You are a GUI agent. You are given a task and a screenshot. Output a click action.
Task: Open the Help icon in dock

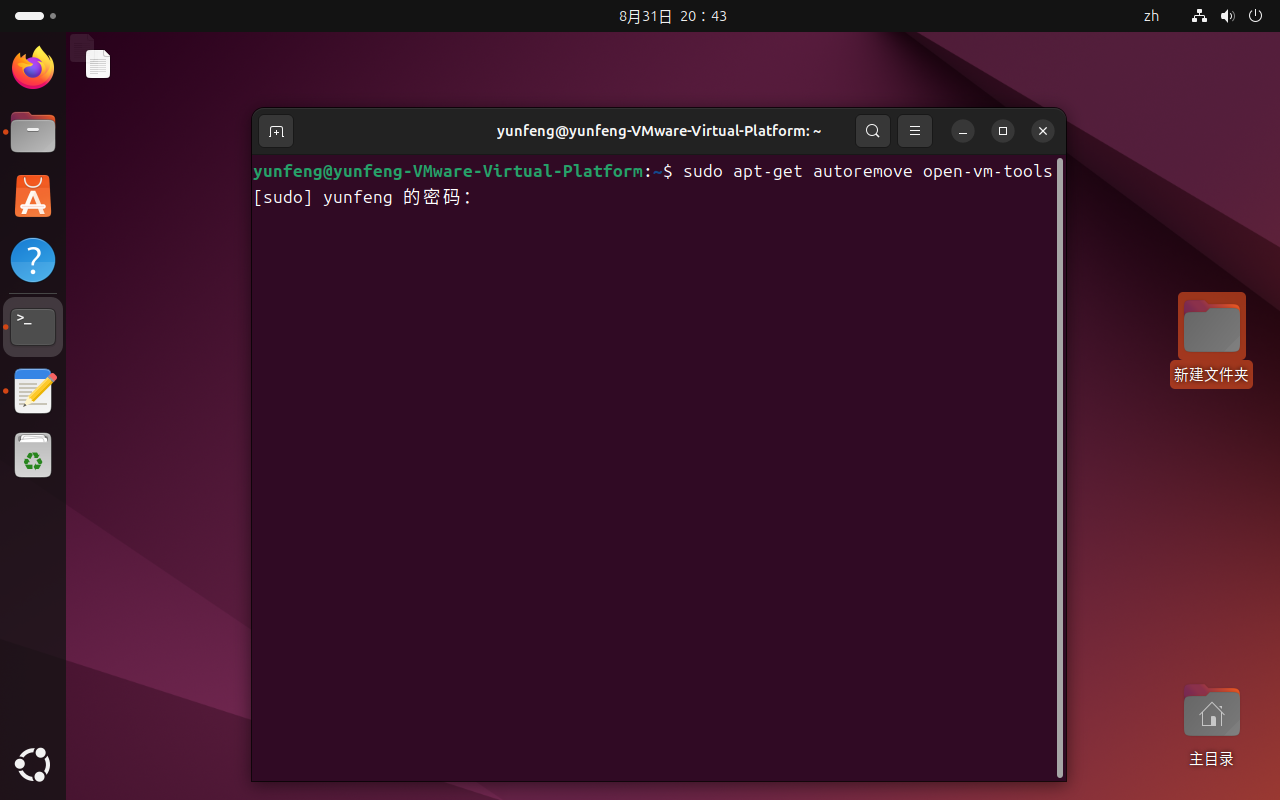(33, 260)
